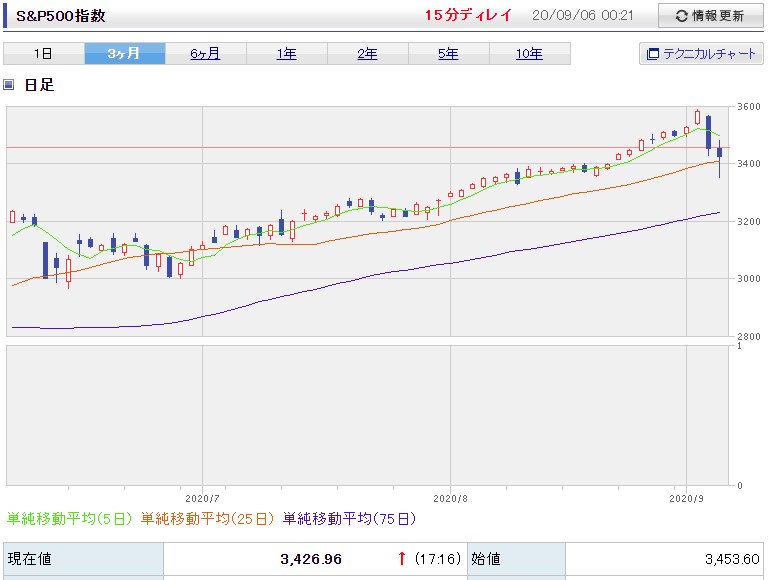The image size is (768, 580).
Task: Click the 始値 row header
Action: (x=516, y=559)
